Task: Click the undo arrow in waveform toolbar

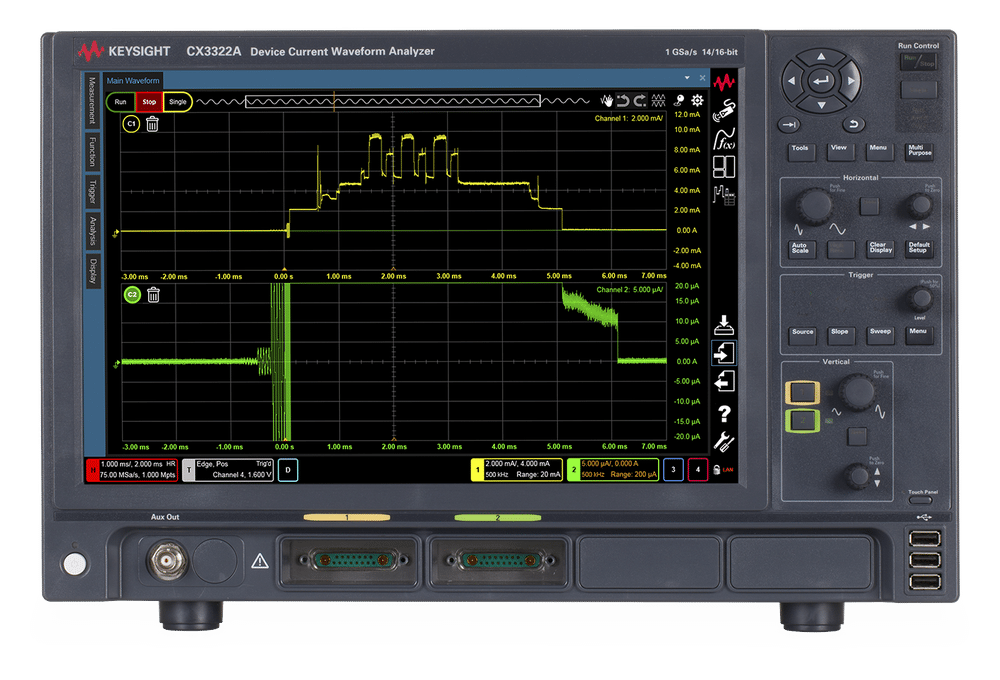Action: click(x=623, y=101)
